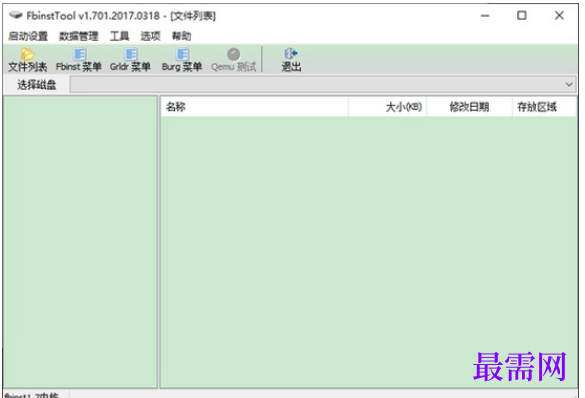Click the 文件列表 folder icon
This screenshot has width=585, height=398.
[28, 55]
